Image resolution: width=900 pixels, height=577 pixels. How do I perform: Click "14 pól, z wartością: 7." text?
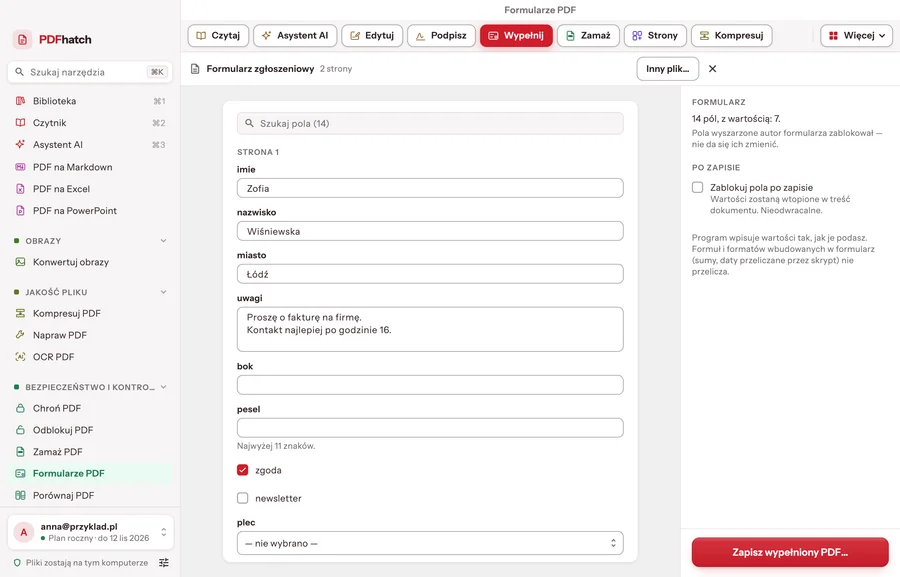click(736, 119)
